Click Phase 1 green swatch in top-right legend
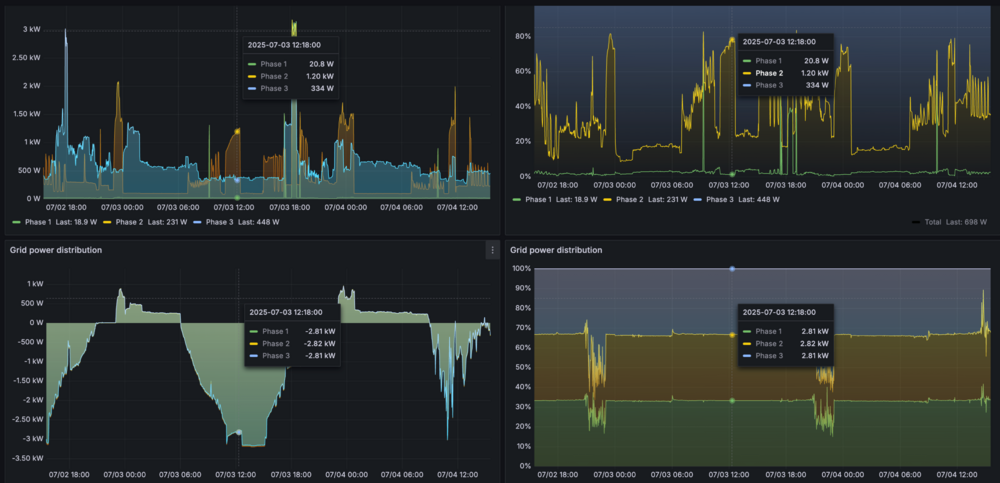The height and width of the screenshot is (483, 1000). pos(517,200)
